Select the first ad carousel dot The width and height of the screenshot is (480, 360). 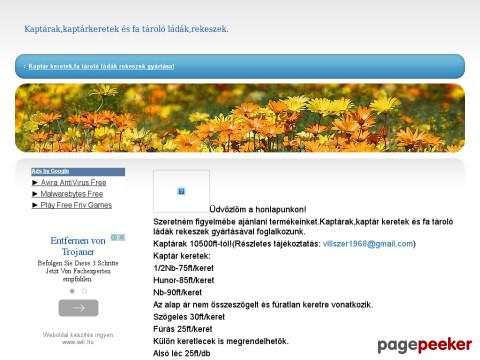72,291
